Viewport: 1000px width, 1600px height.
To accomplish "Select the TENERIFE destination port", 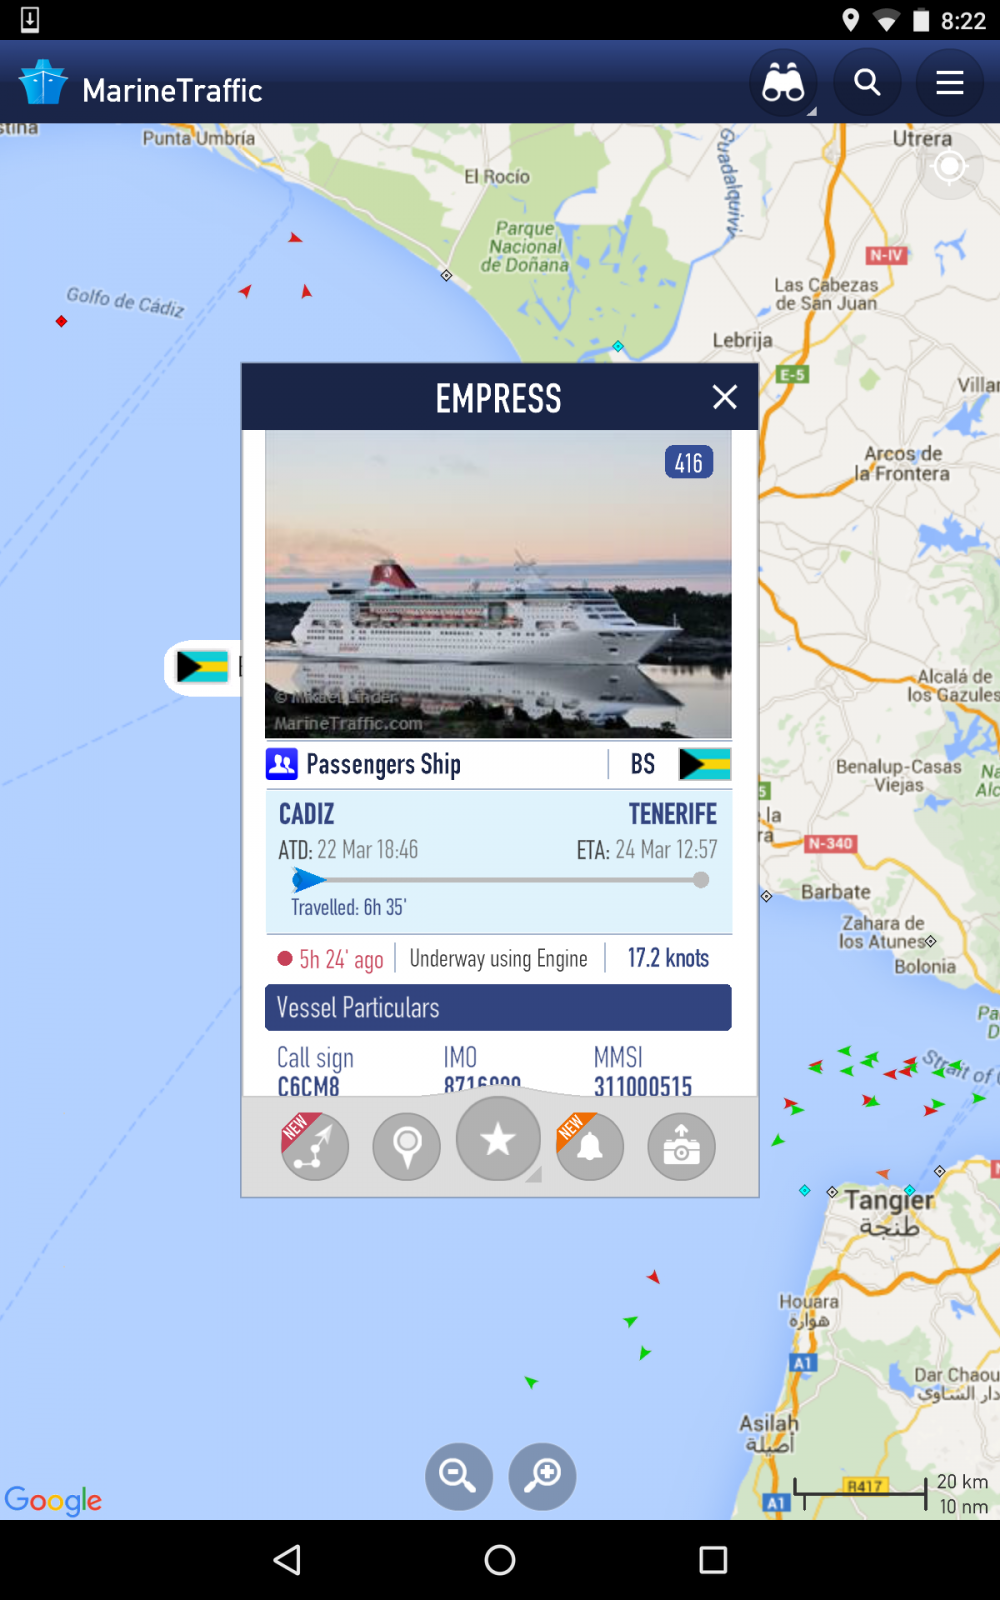I will tap(673, 814).
